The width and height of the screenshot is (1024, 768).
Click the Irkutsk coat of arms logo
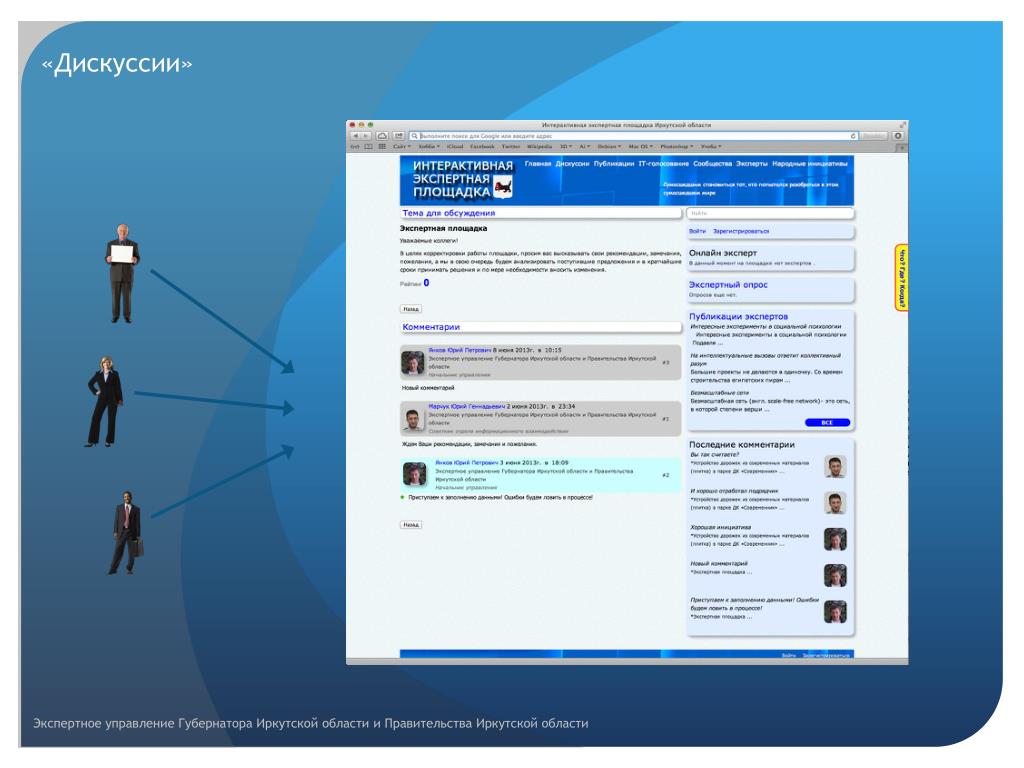click(x=503, y=189)
